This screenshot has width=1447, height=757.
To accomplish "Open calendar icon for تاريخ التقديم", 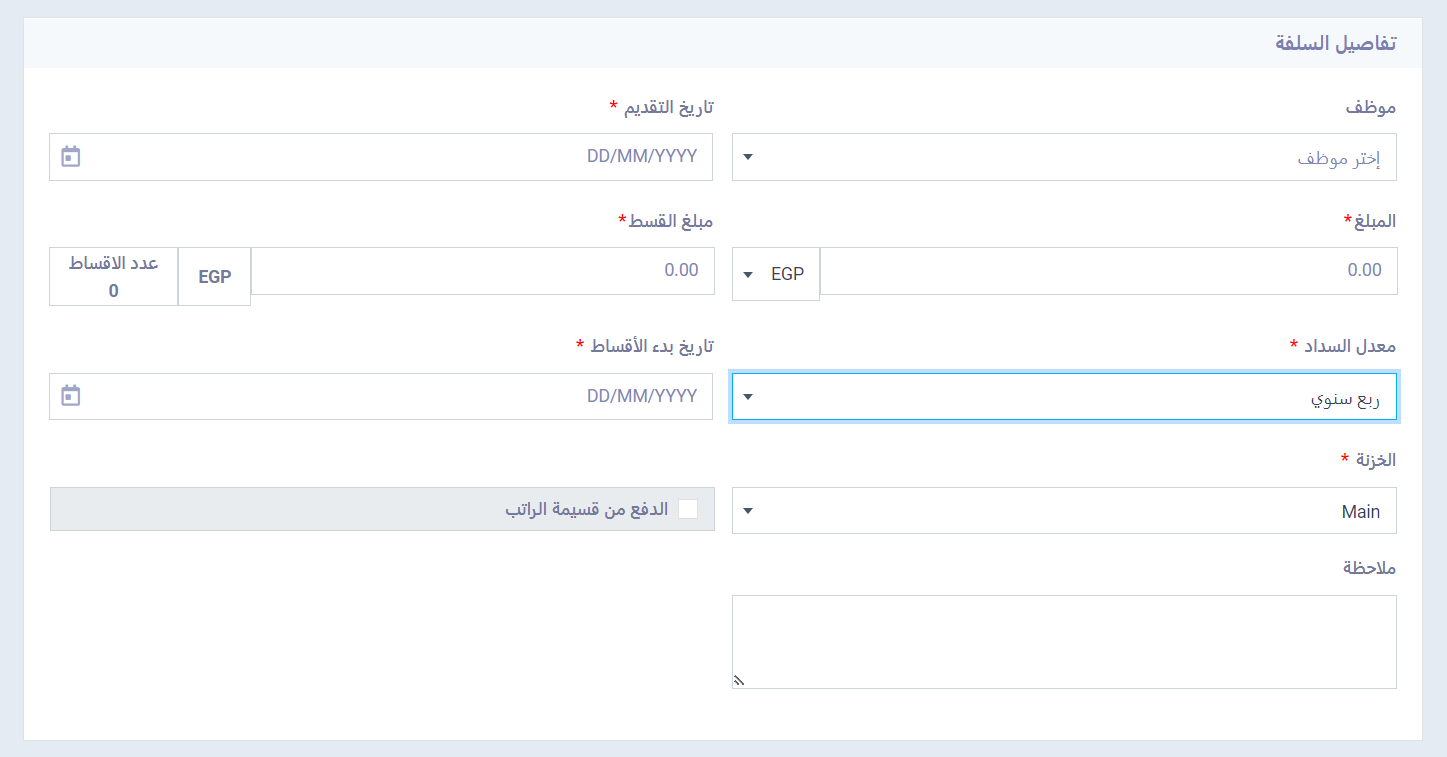I will (70, 157).
